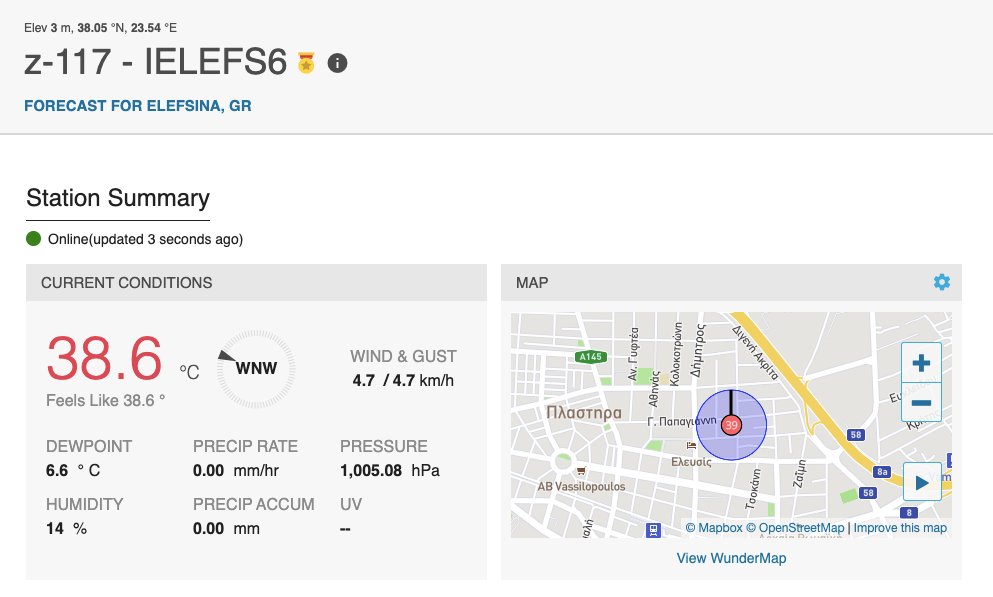Viewport: 993px width, 597px height.
Task: Open map settings gear icon
Action: coord(941,283)
